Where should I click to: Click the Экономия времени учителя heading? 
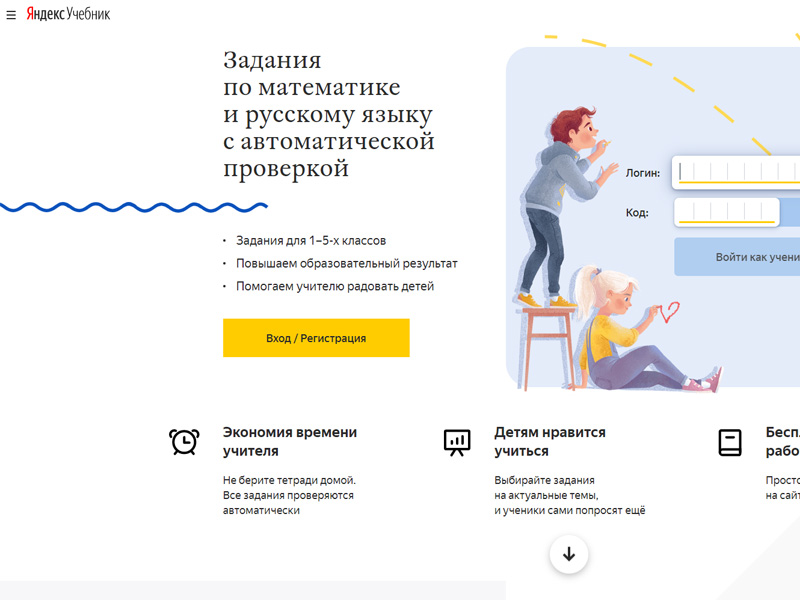(290, 441)
